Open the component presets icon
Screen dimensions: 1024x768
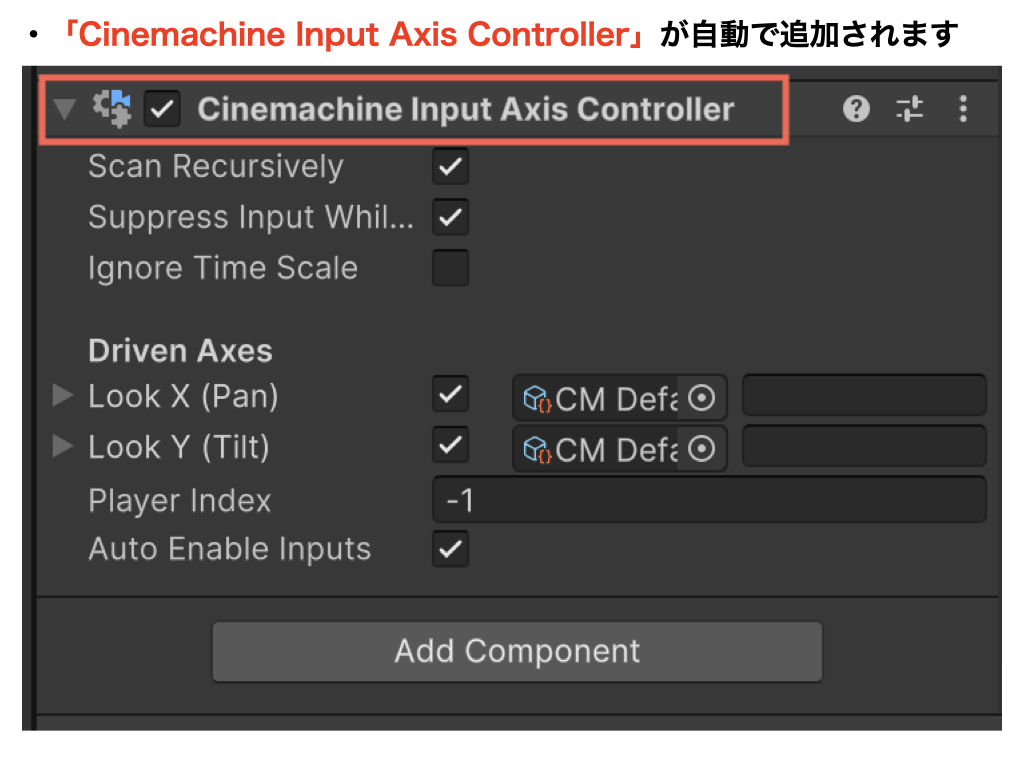(909, 109)
